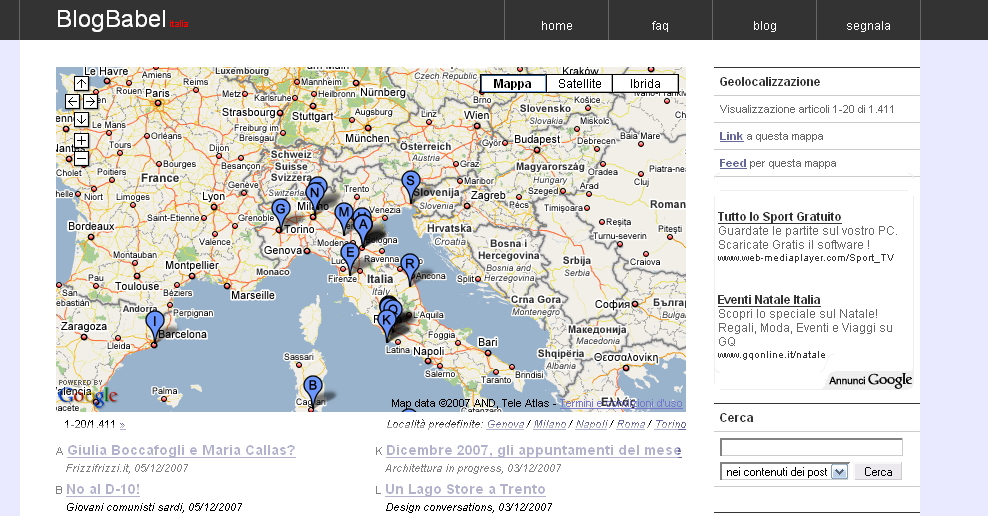Screen dimensions: 988x516
Task: Open Feed per questa mappa
Action: [733, 163]
